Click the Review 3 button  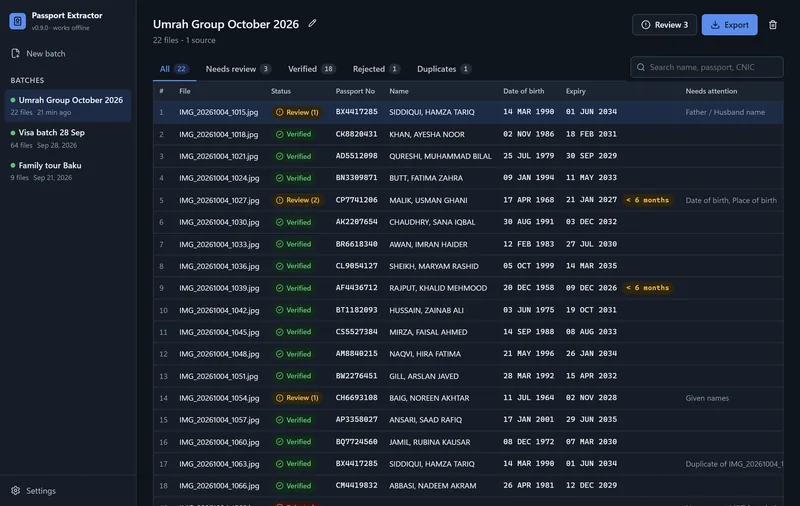(x=664, y=24)
